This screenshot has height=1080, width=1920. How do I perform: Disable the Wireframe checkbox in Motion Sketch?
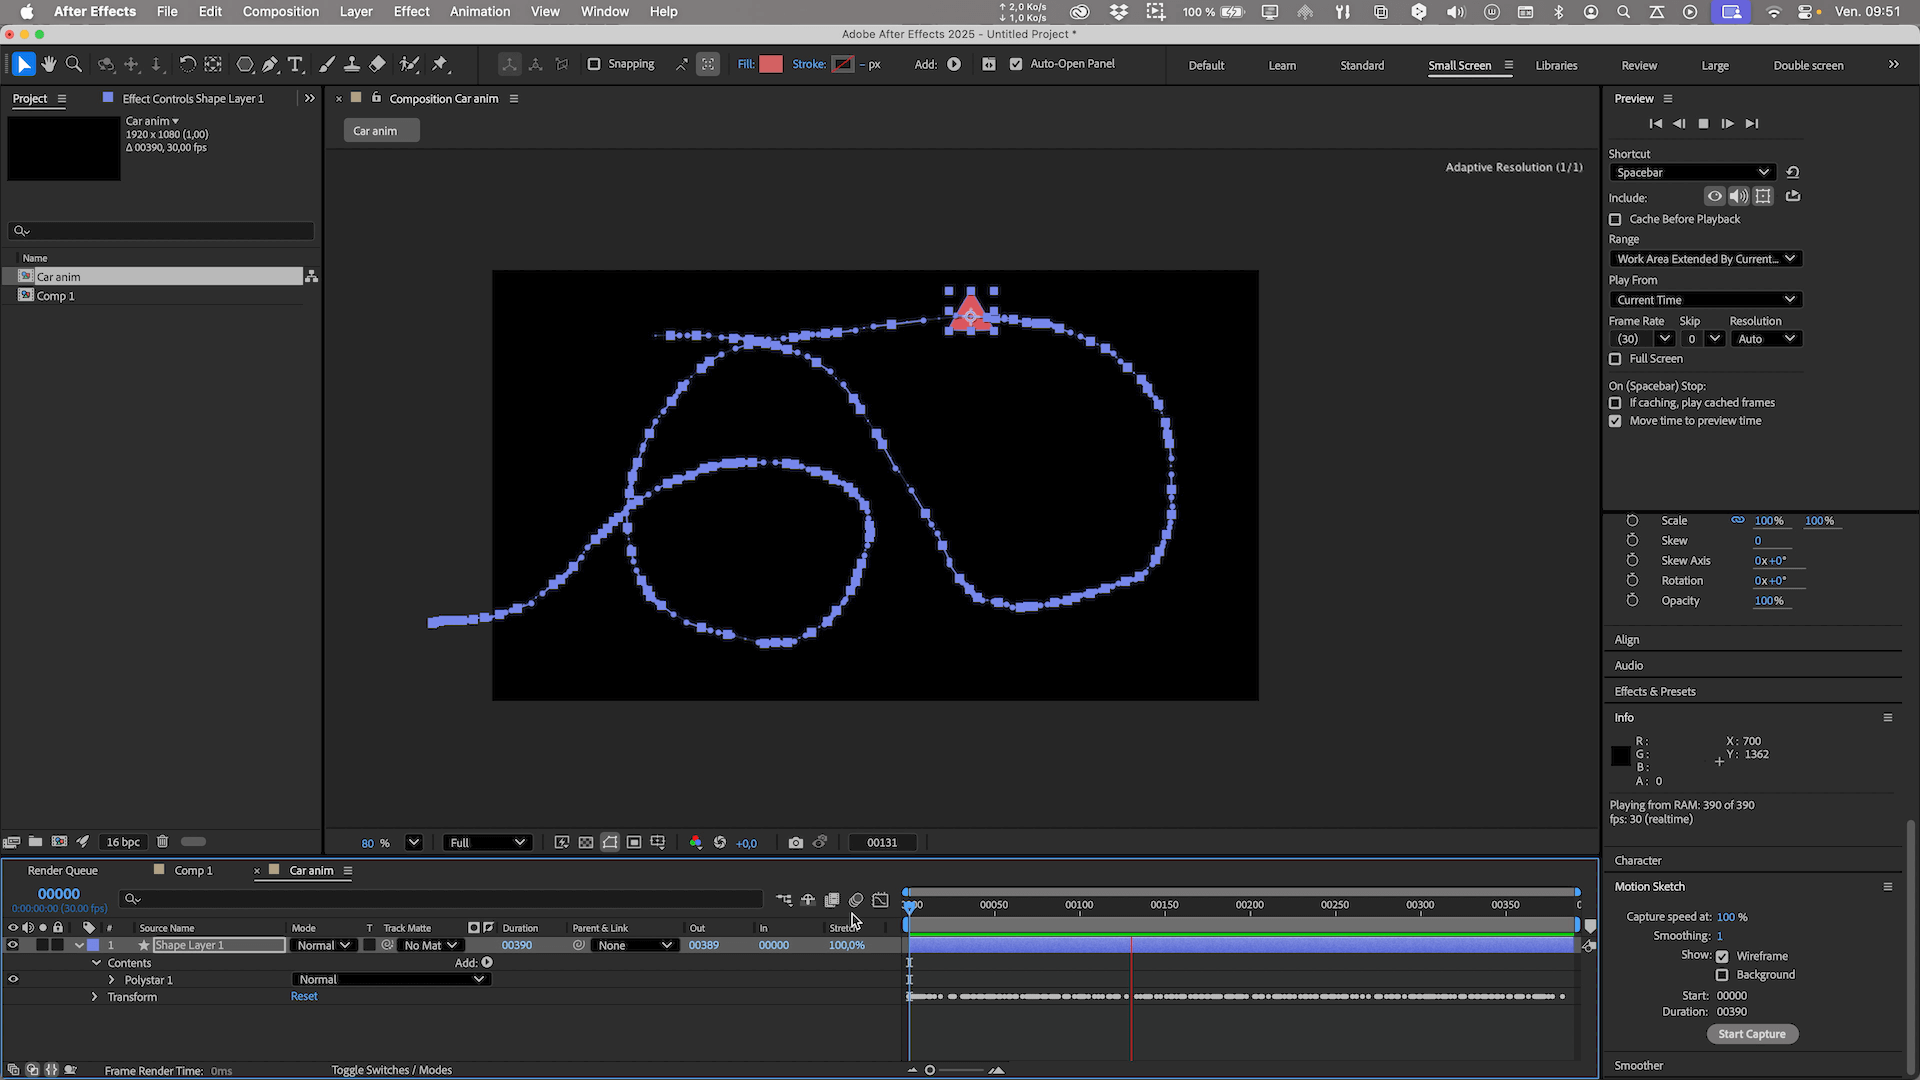tap(1722, 956)
